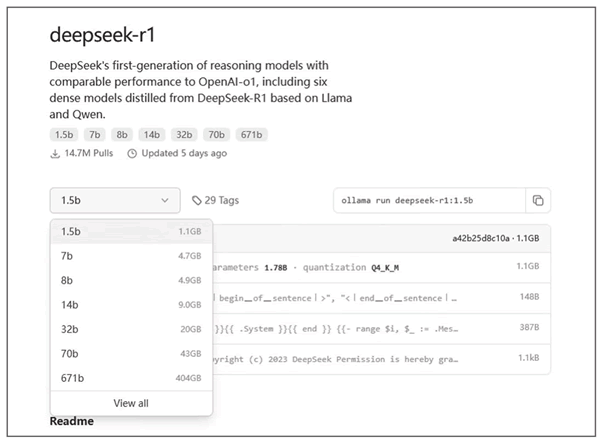Open View all at dropdown bottom

pyautogui.click(x=131, y=403)
